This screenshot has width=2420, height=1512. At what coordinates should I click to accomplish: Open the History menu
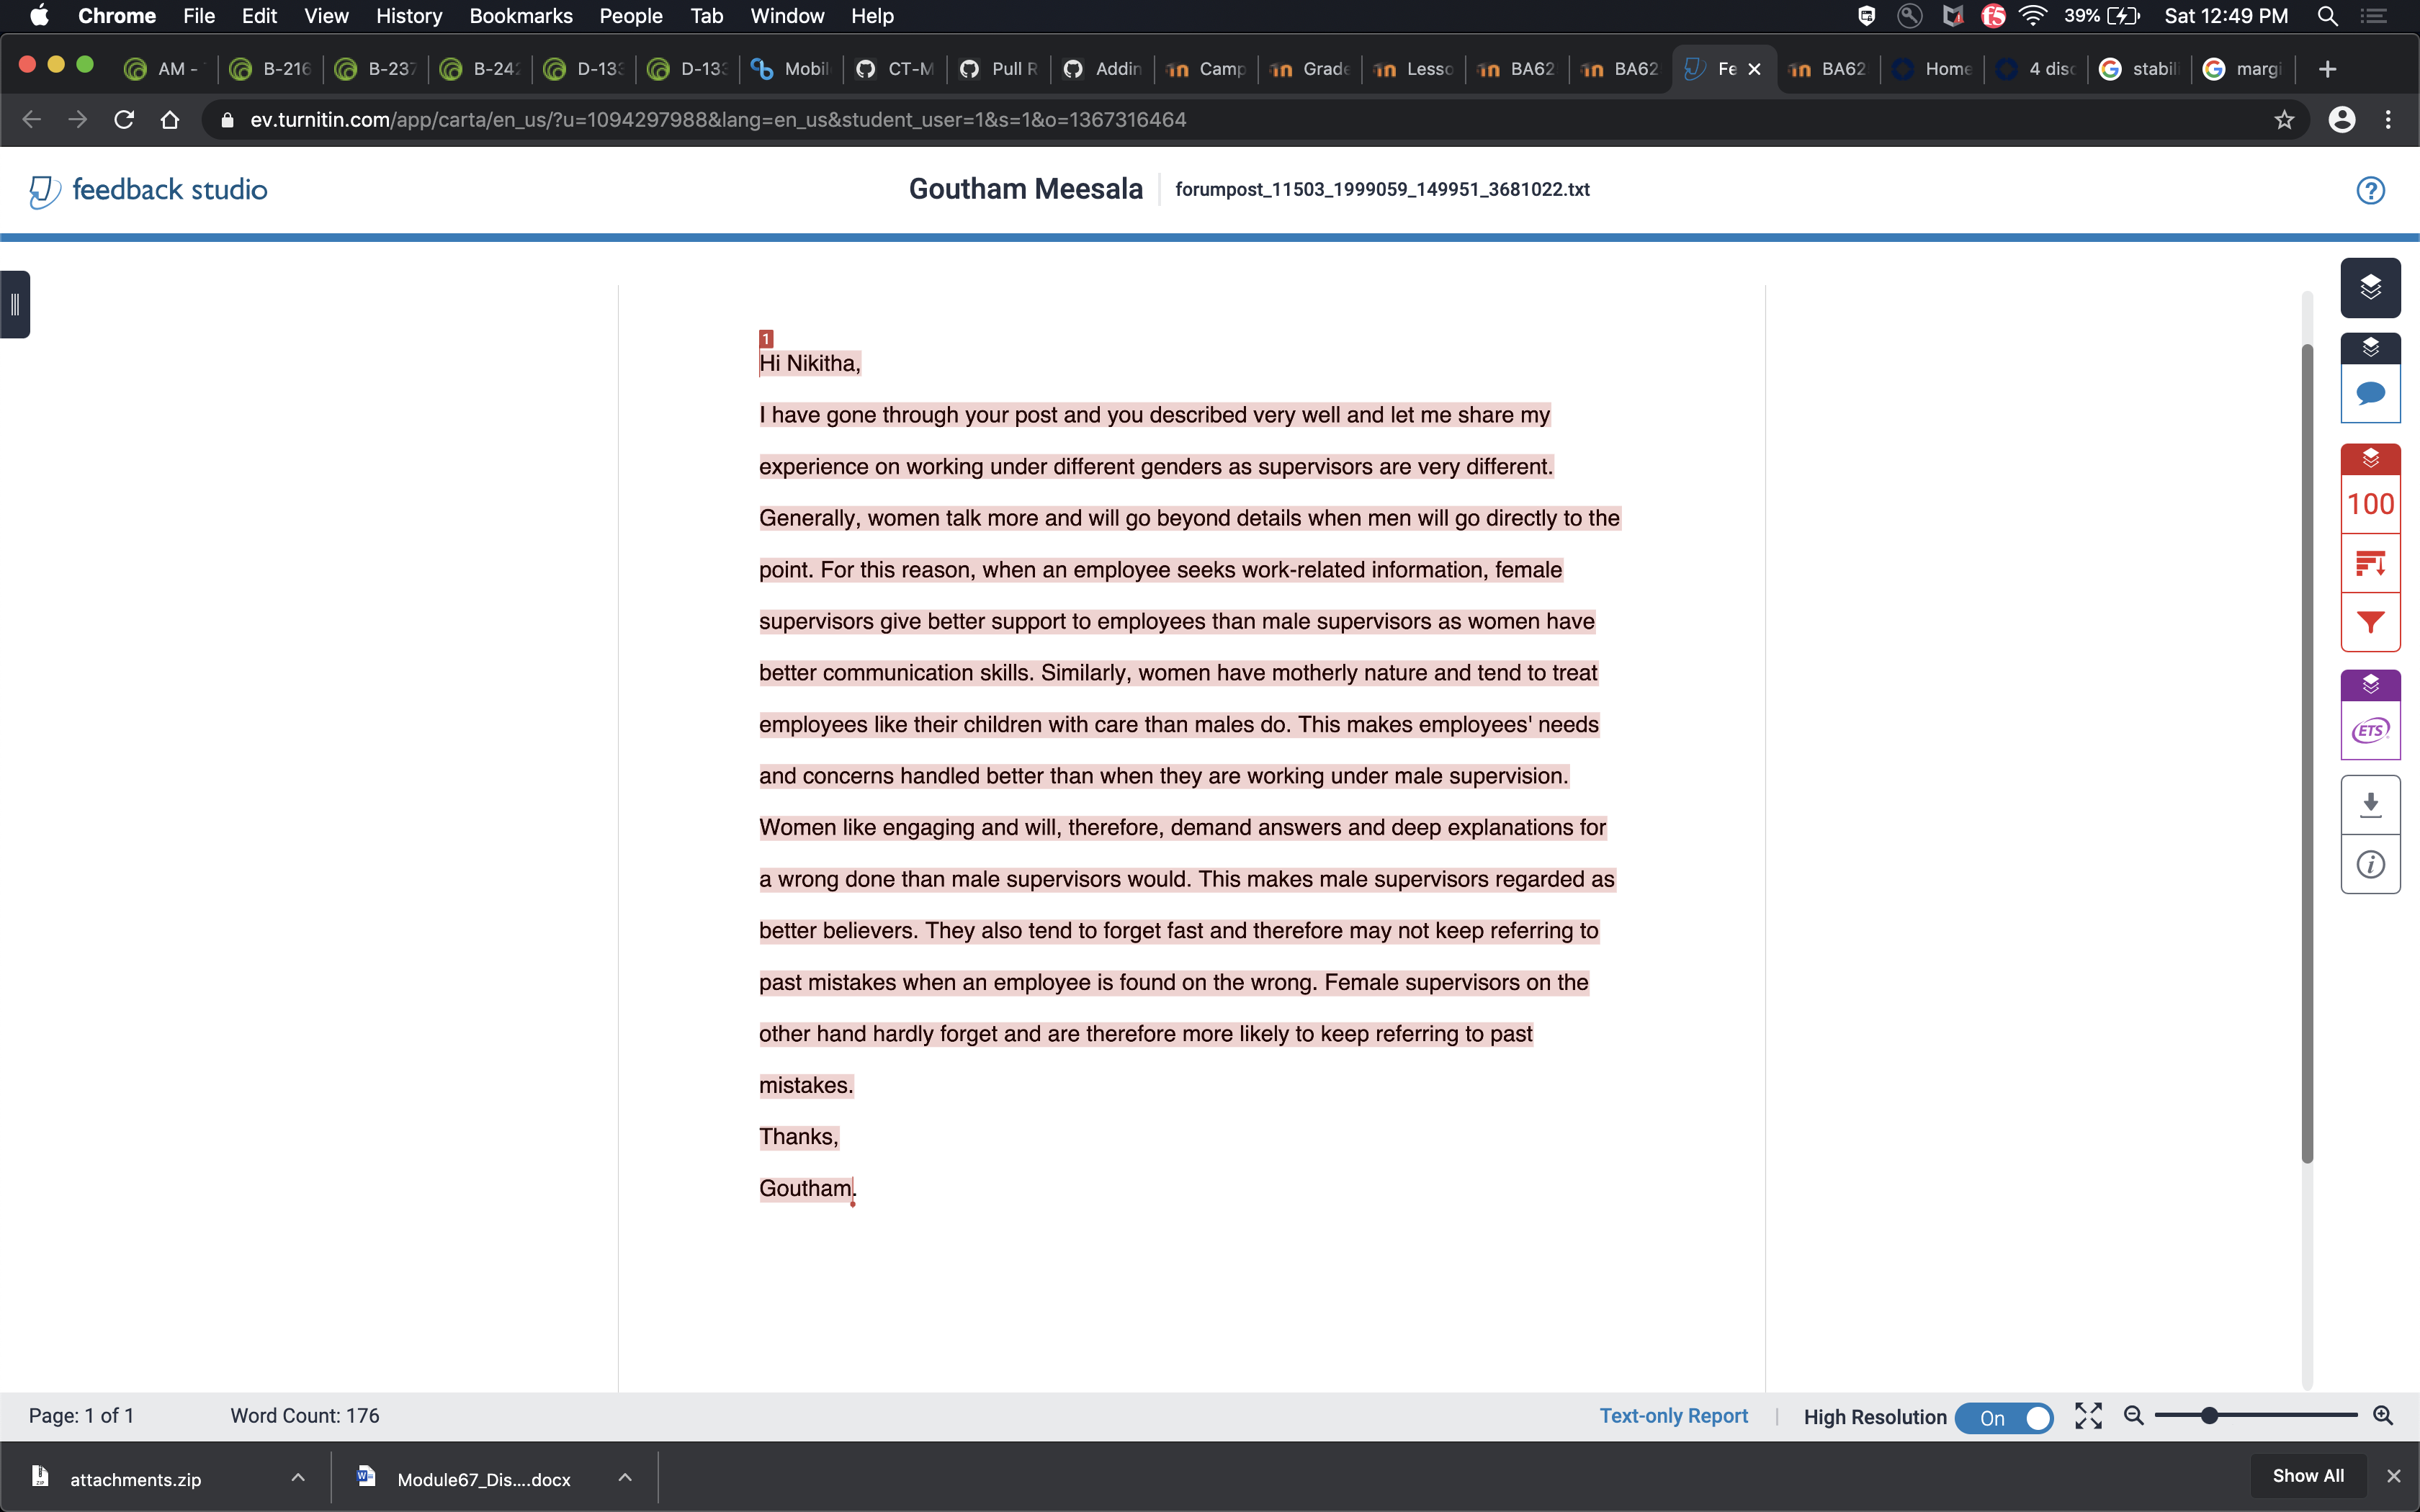pos(408,16)
